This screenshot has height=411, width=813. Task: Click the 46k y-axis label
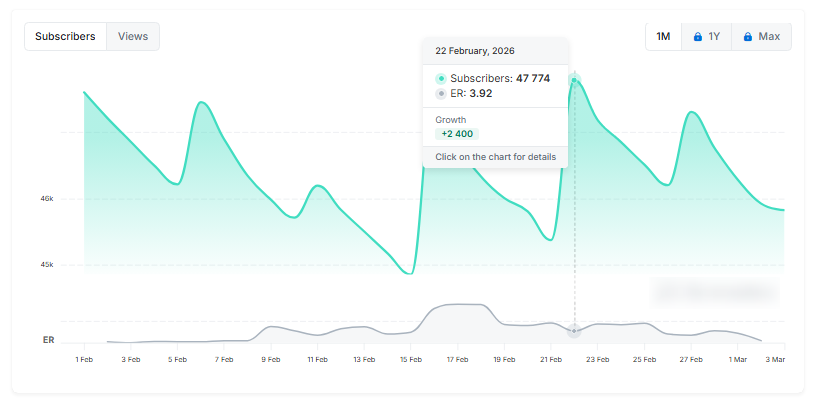point(47,199)
